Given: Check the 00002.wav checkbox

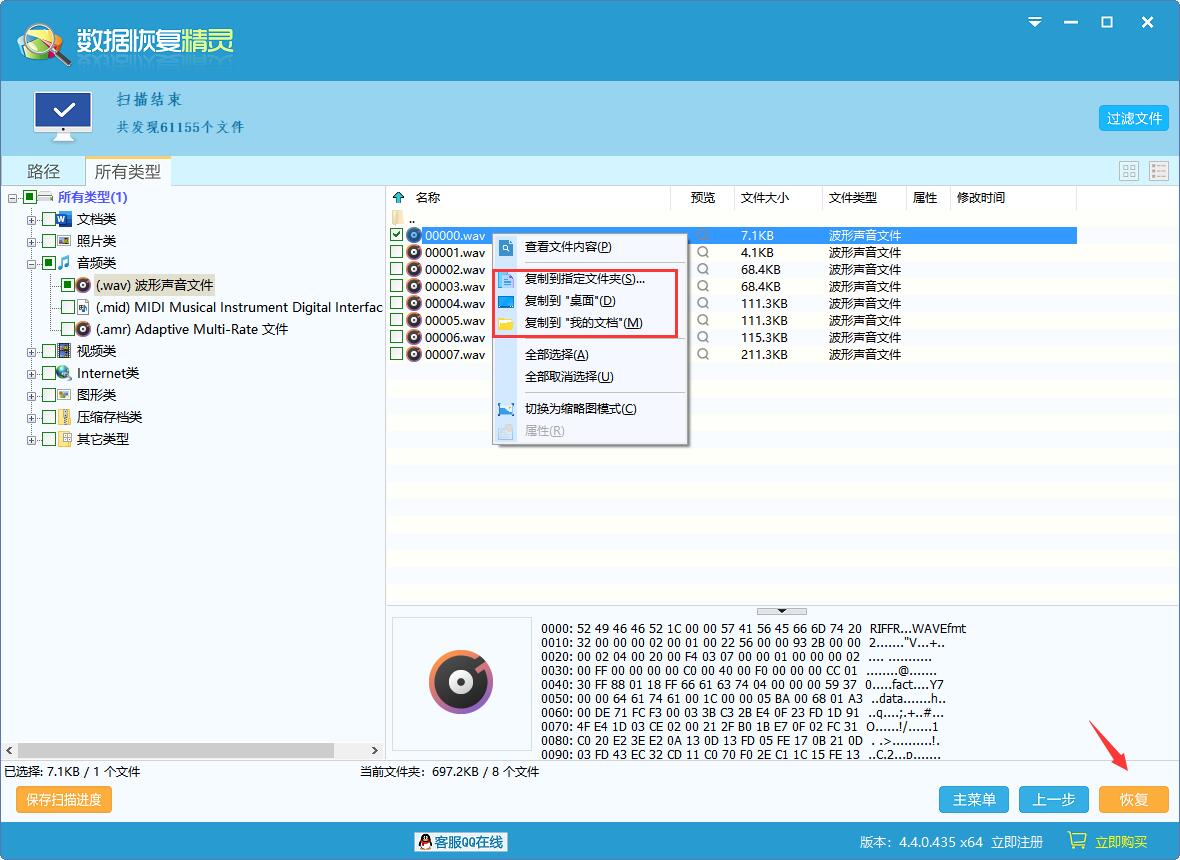Looking at the screenshot, I should [397, 269].
